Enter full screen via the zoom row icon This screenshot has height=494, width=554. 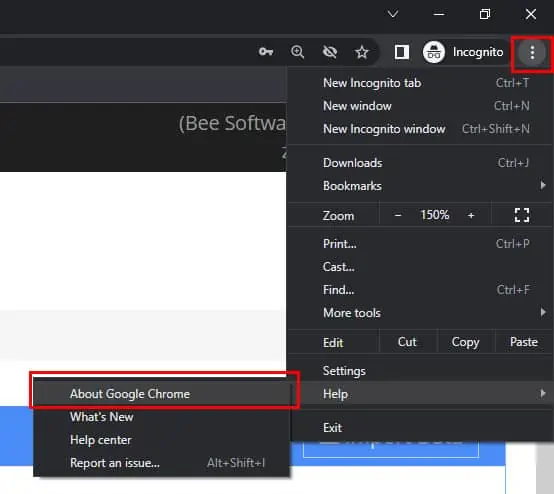522,215
